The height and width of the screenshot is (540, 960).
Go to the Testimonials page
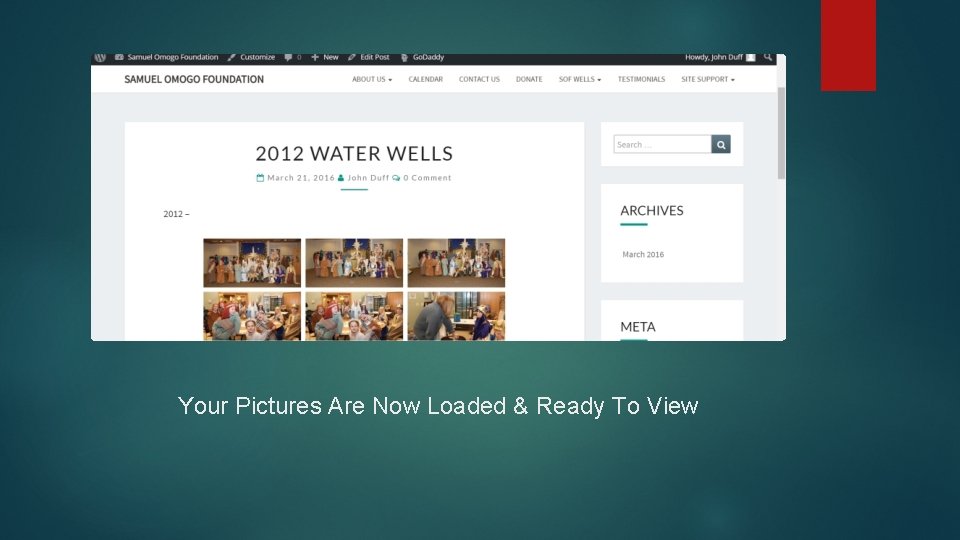point(641,79)
